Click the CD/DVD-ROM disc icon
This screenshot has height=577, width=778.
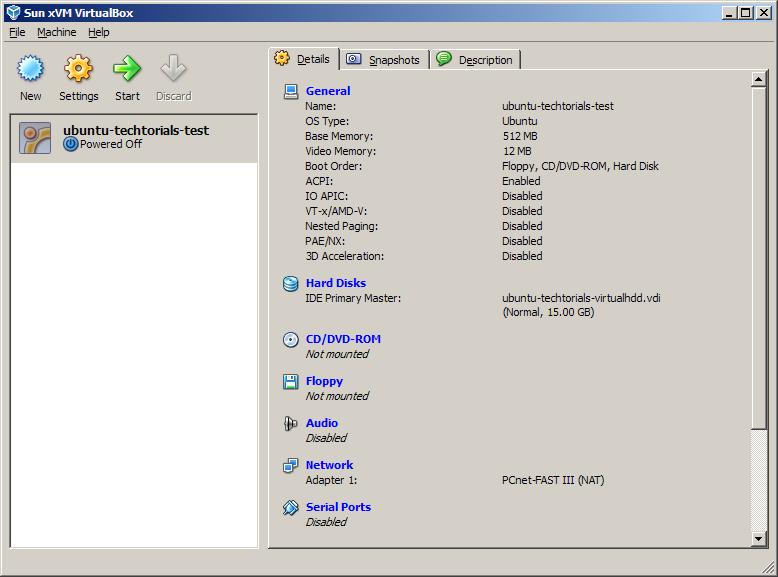[x=291, y=339]
